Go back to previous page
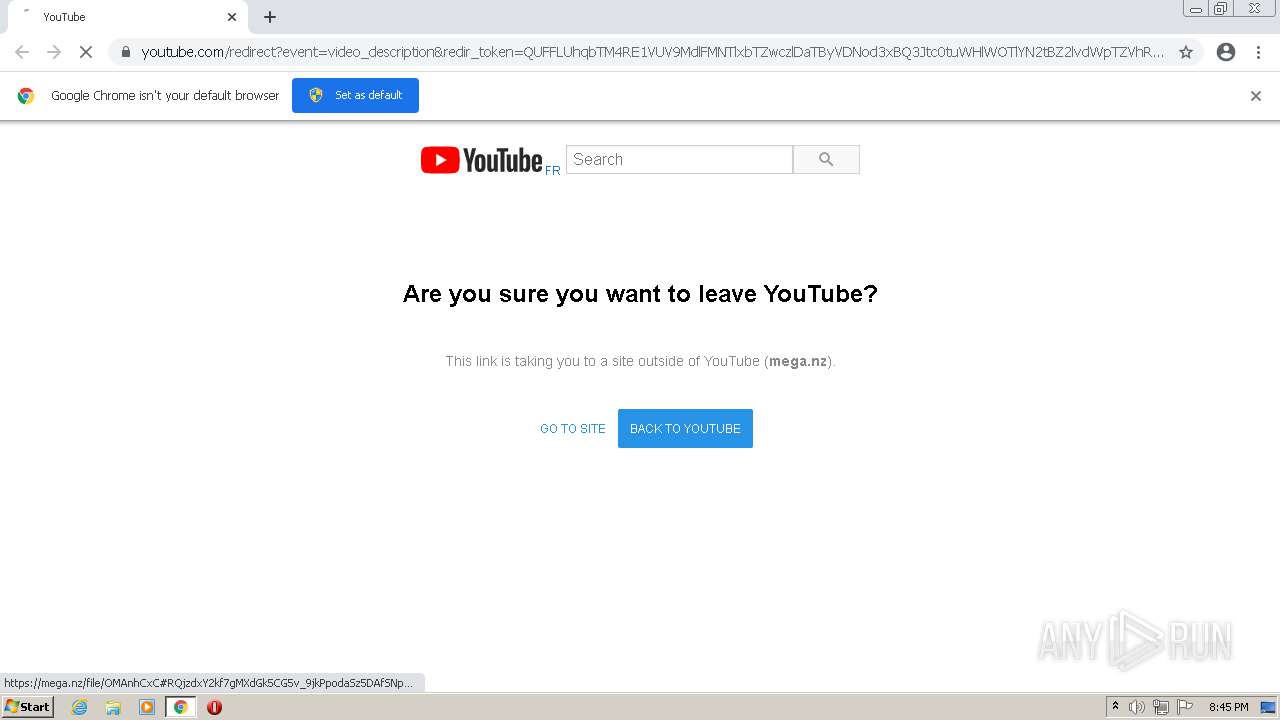 click(x=22, y=52)
